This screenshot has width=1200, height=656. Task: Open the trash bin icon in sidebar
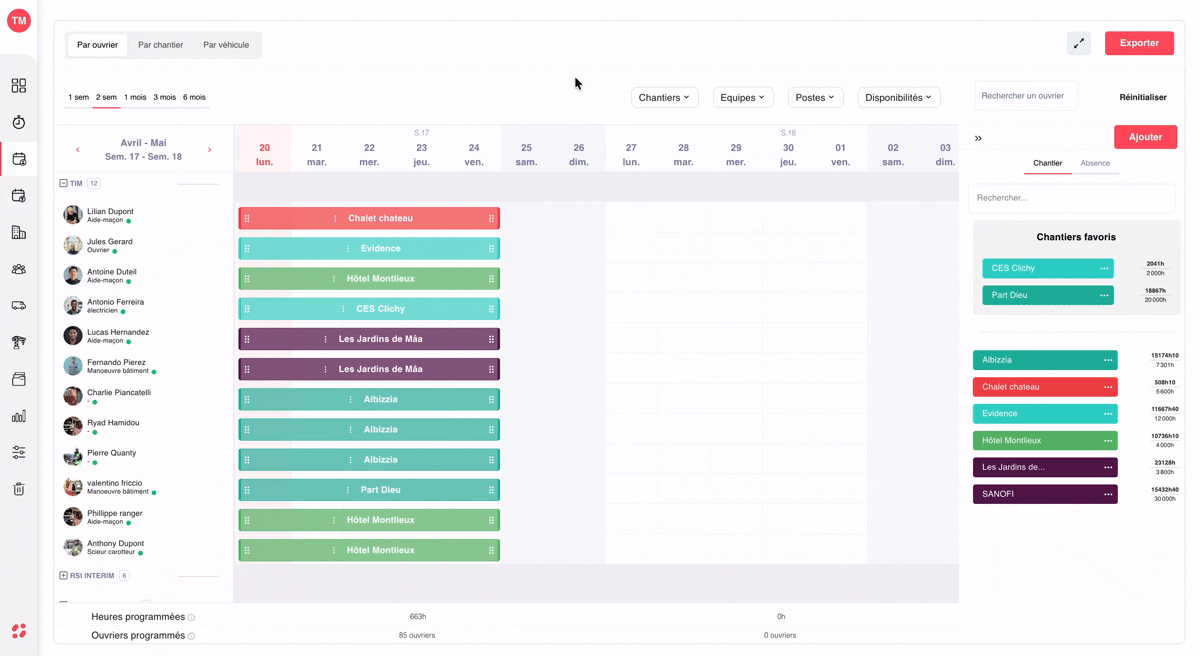point(18,489)
